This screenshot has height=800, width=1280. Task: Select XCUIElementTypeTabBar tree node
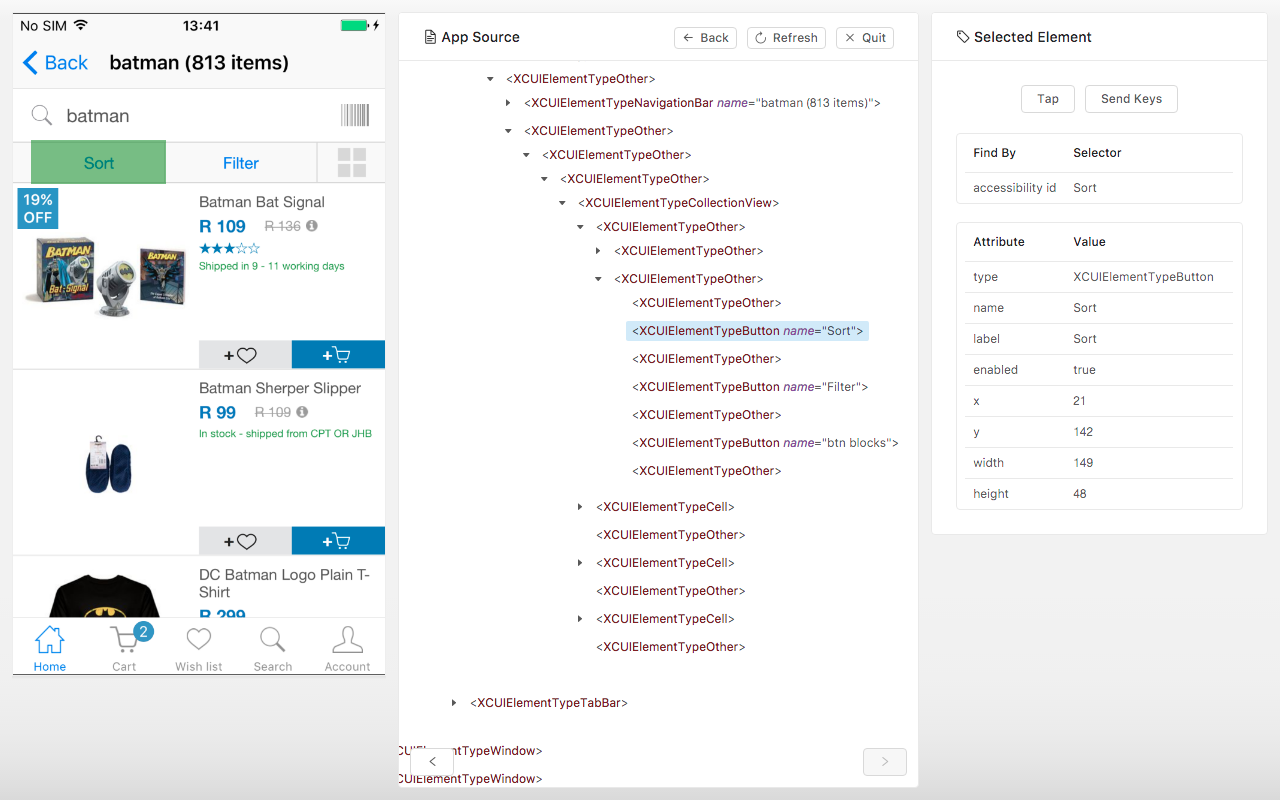tap(549, 703)
